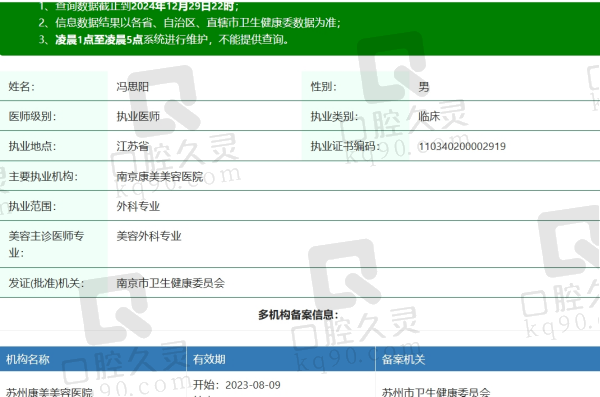Select the table cell 苏州康美美容医院

[49, 392]
